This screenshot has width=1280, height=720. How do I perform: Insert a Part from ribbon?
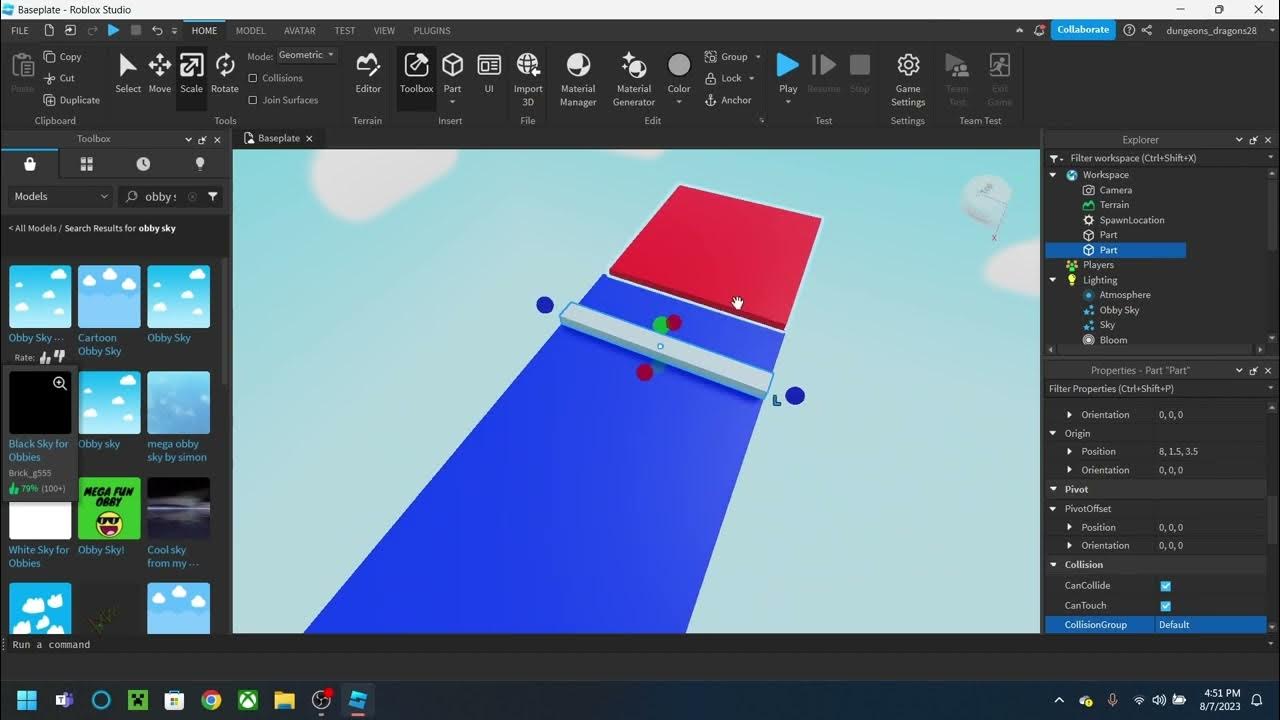tap(452, 74)
